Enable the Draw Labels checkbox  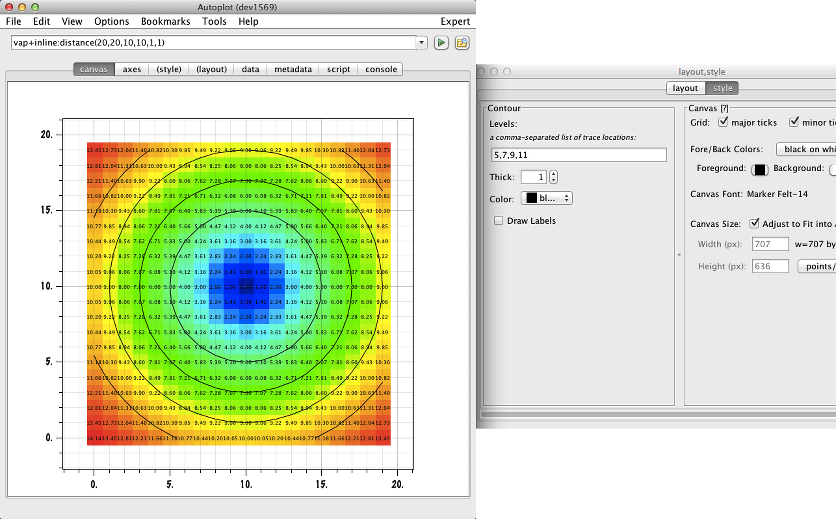499,221
